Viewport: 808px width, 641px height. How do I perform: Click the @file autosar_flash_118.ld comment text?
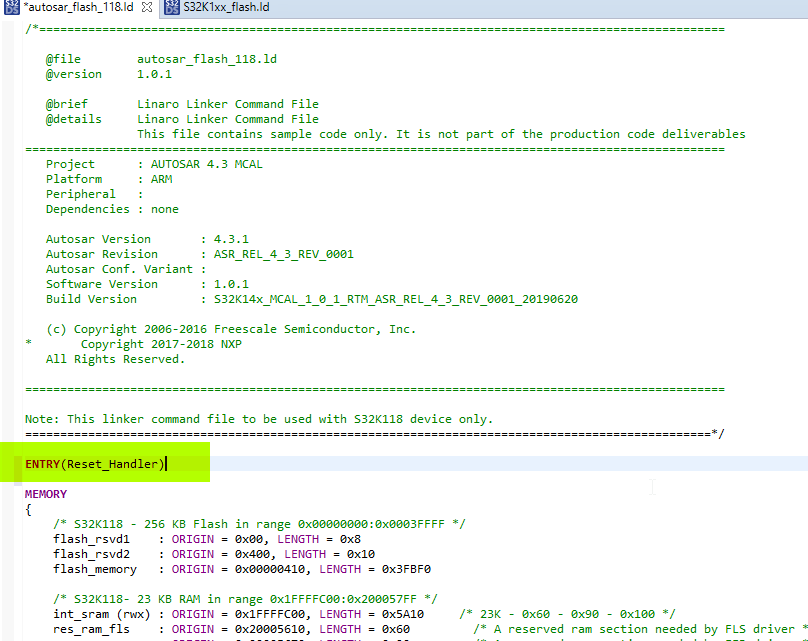point(161,59)
